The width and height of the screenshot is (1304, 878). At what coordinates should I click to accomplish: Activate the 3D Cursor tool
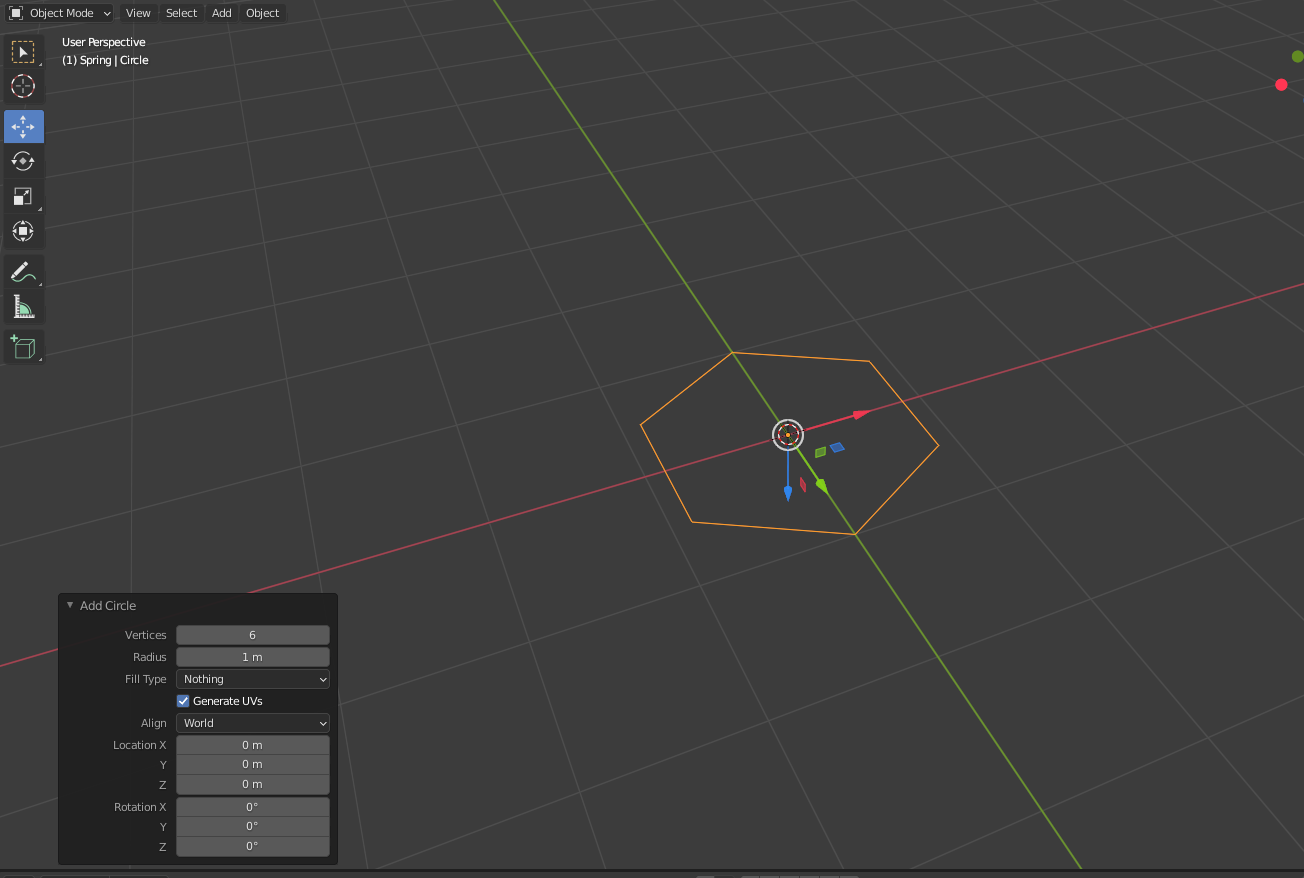click(23, 87)
